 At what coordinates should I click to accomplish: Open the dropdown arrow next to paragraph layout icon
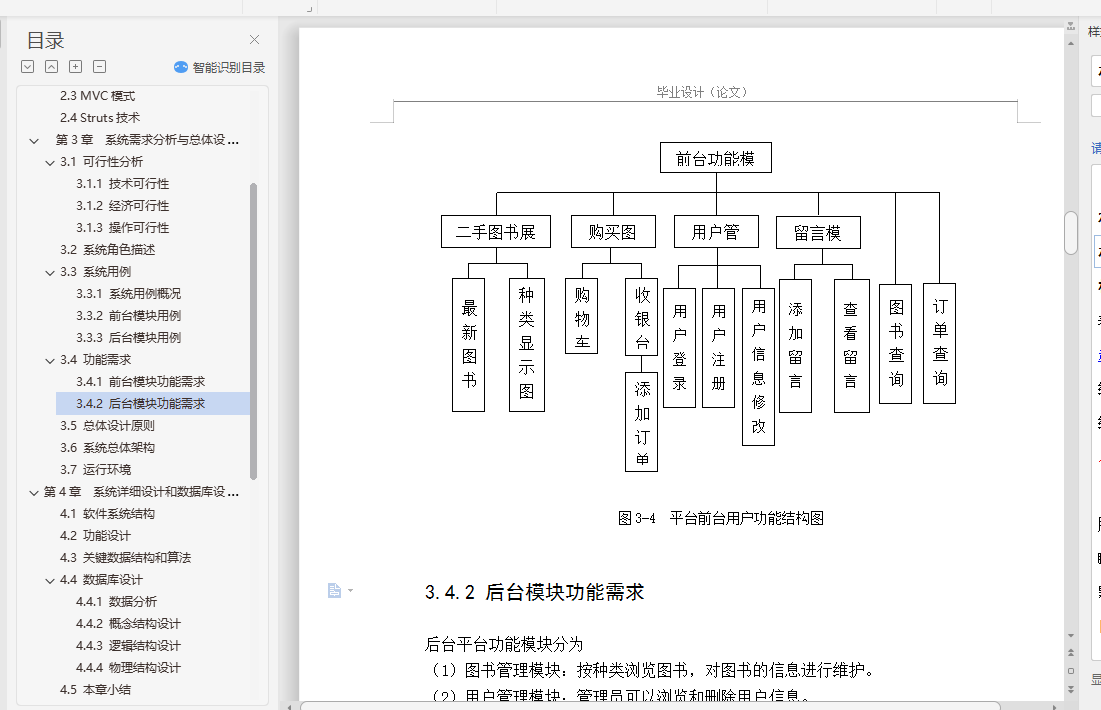coord(350,591)
